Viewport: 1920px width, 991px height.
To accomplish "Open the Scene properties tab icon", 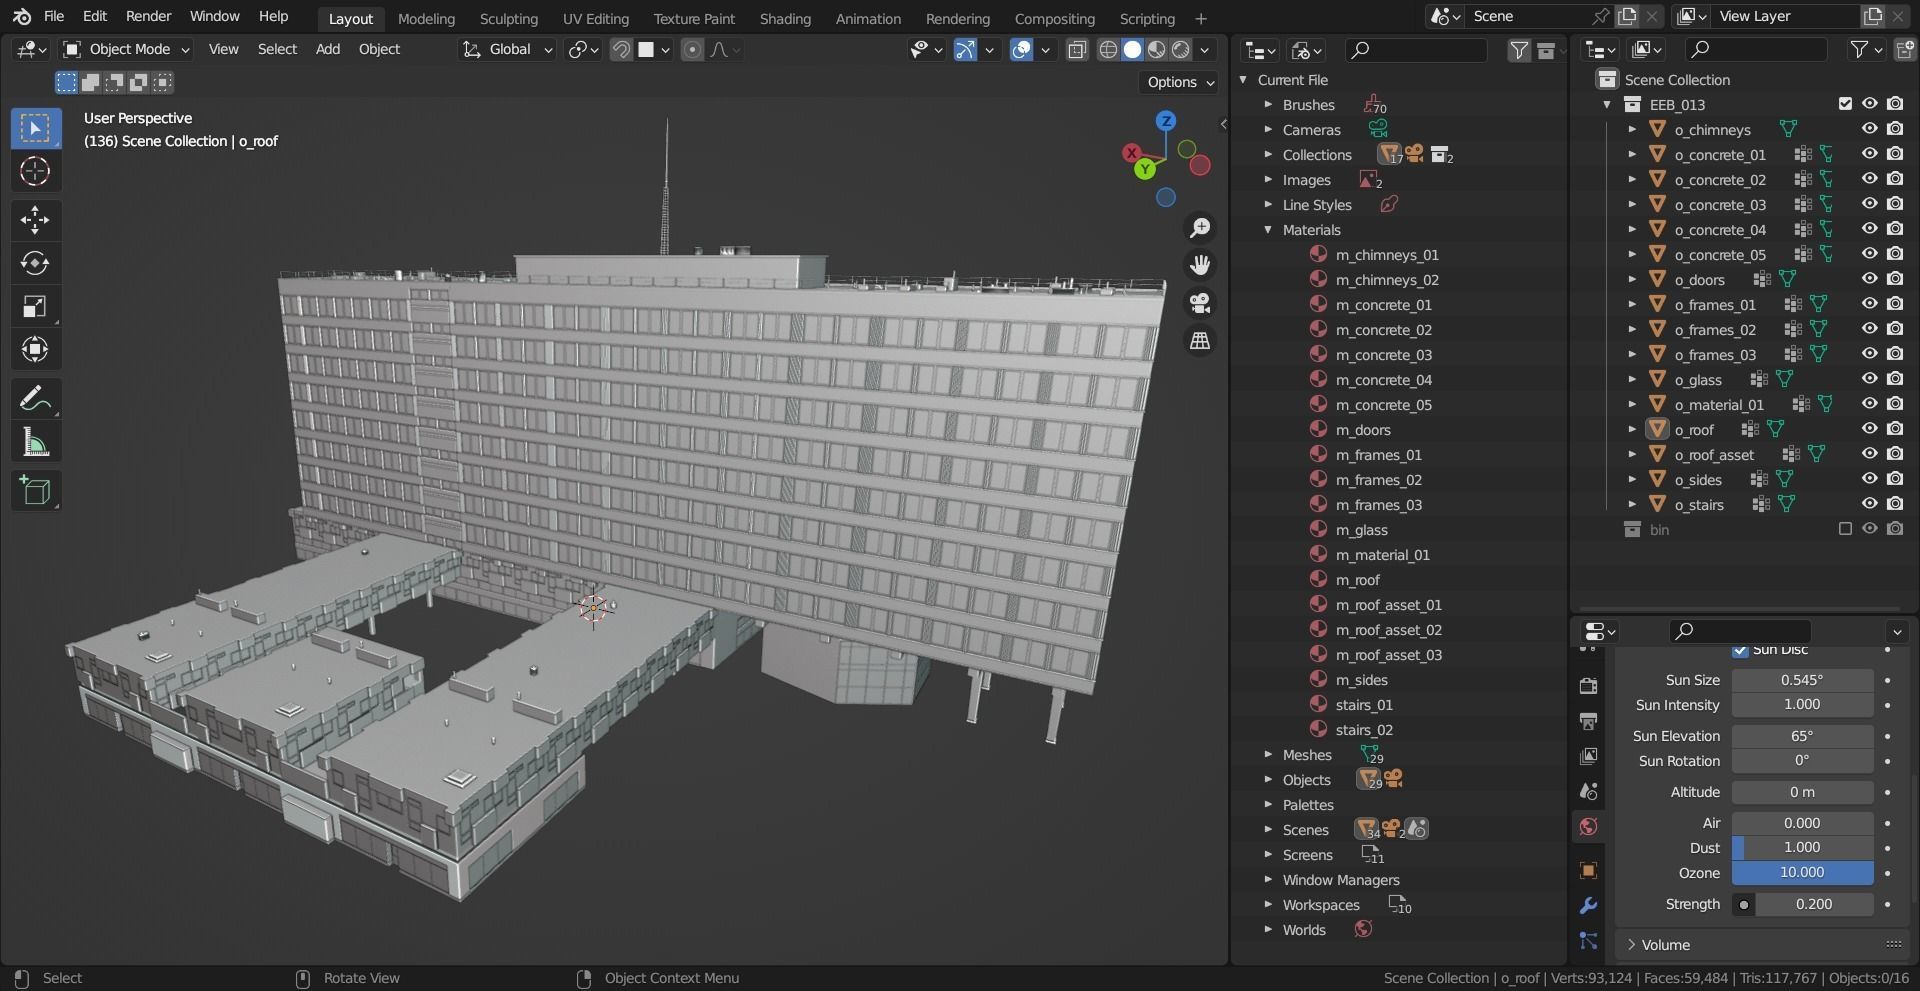I will click(x=1588, y=791).
